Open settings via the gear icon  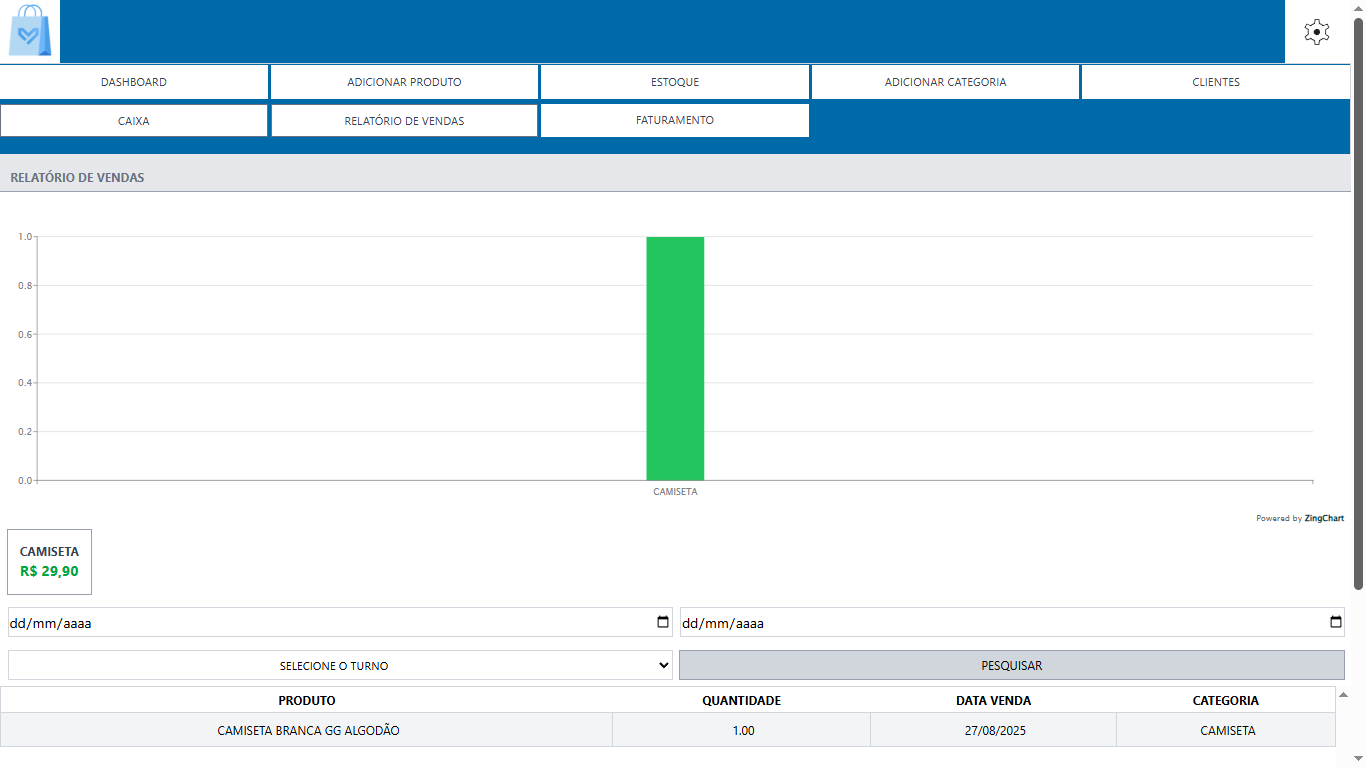coord(1317,32)
